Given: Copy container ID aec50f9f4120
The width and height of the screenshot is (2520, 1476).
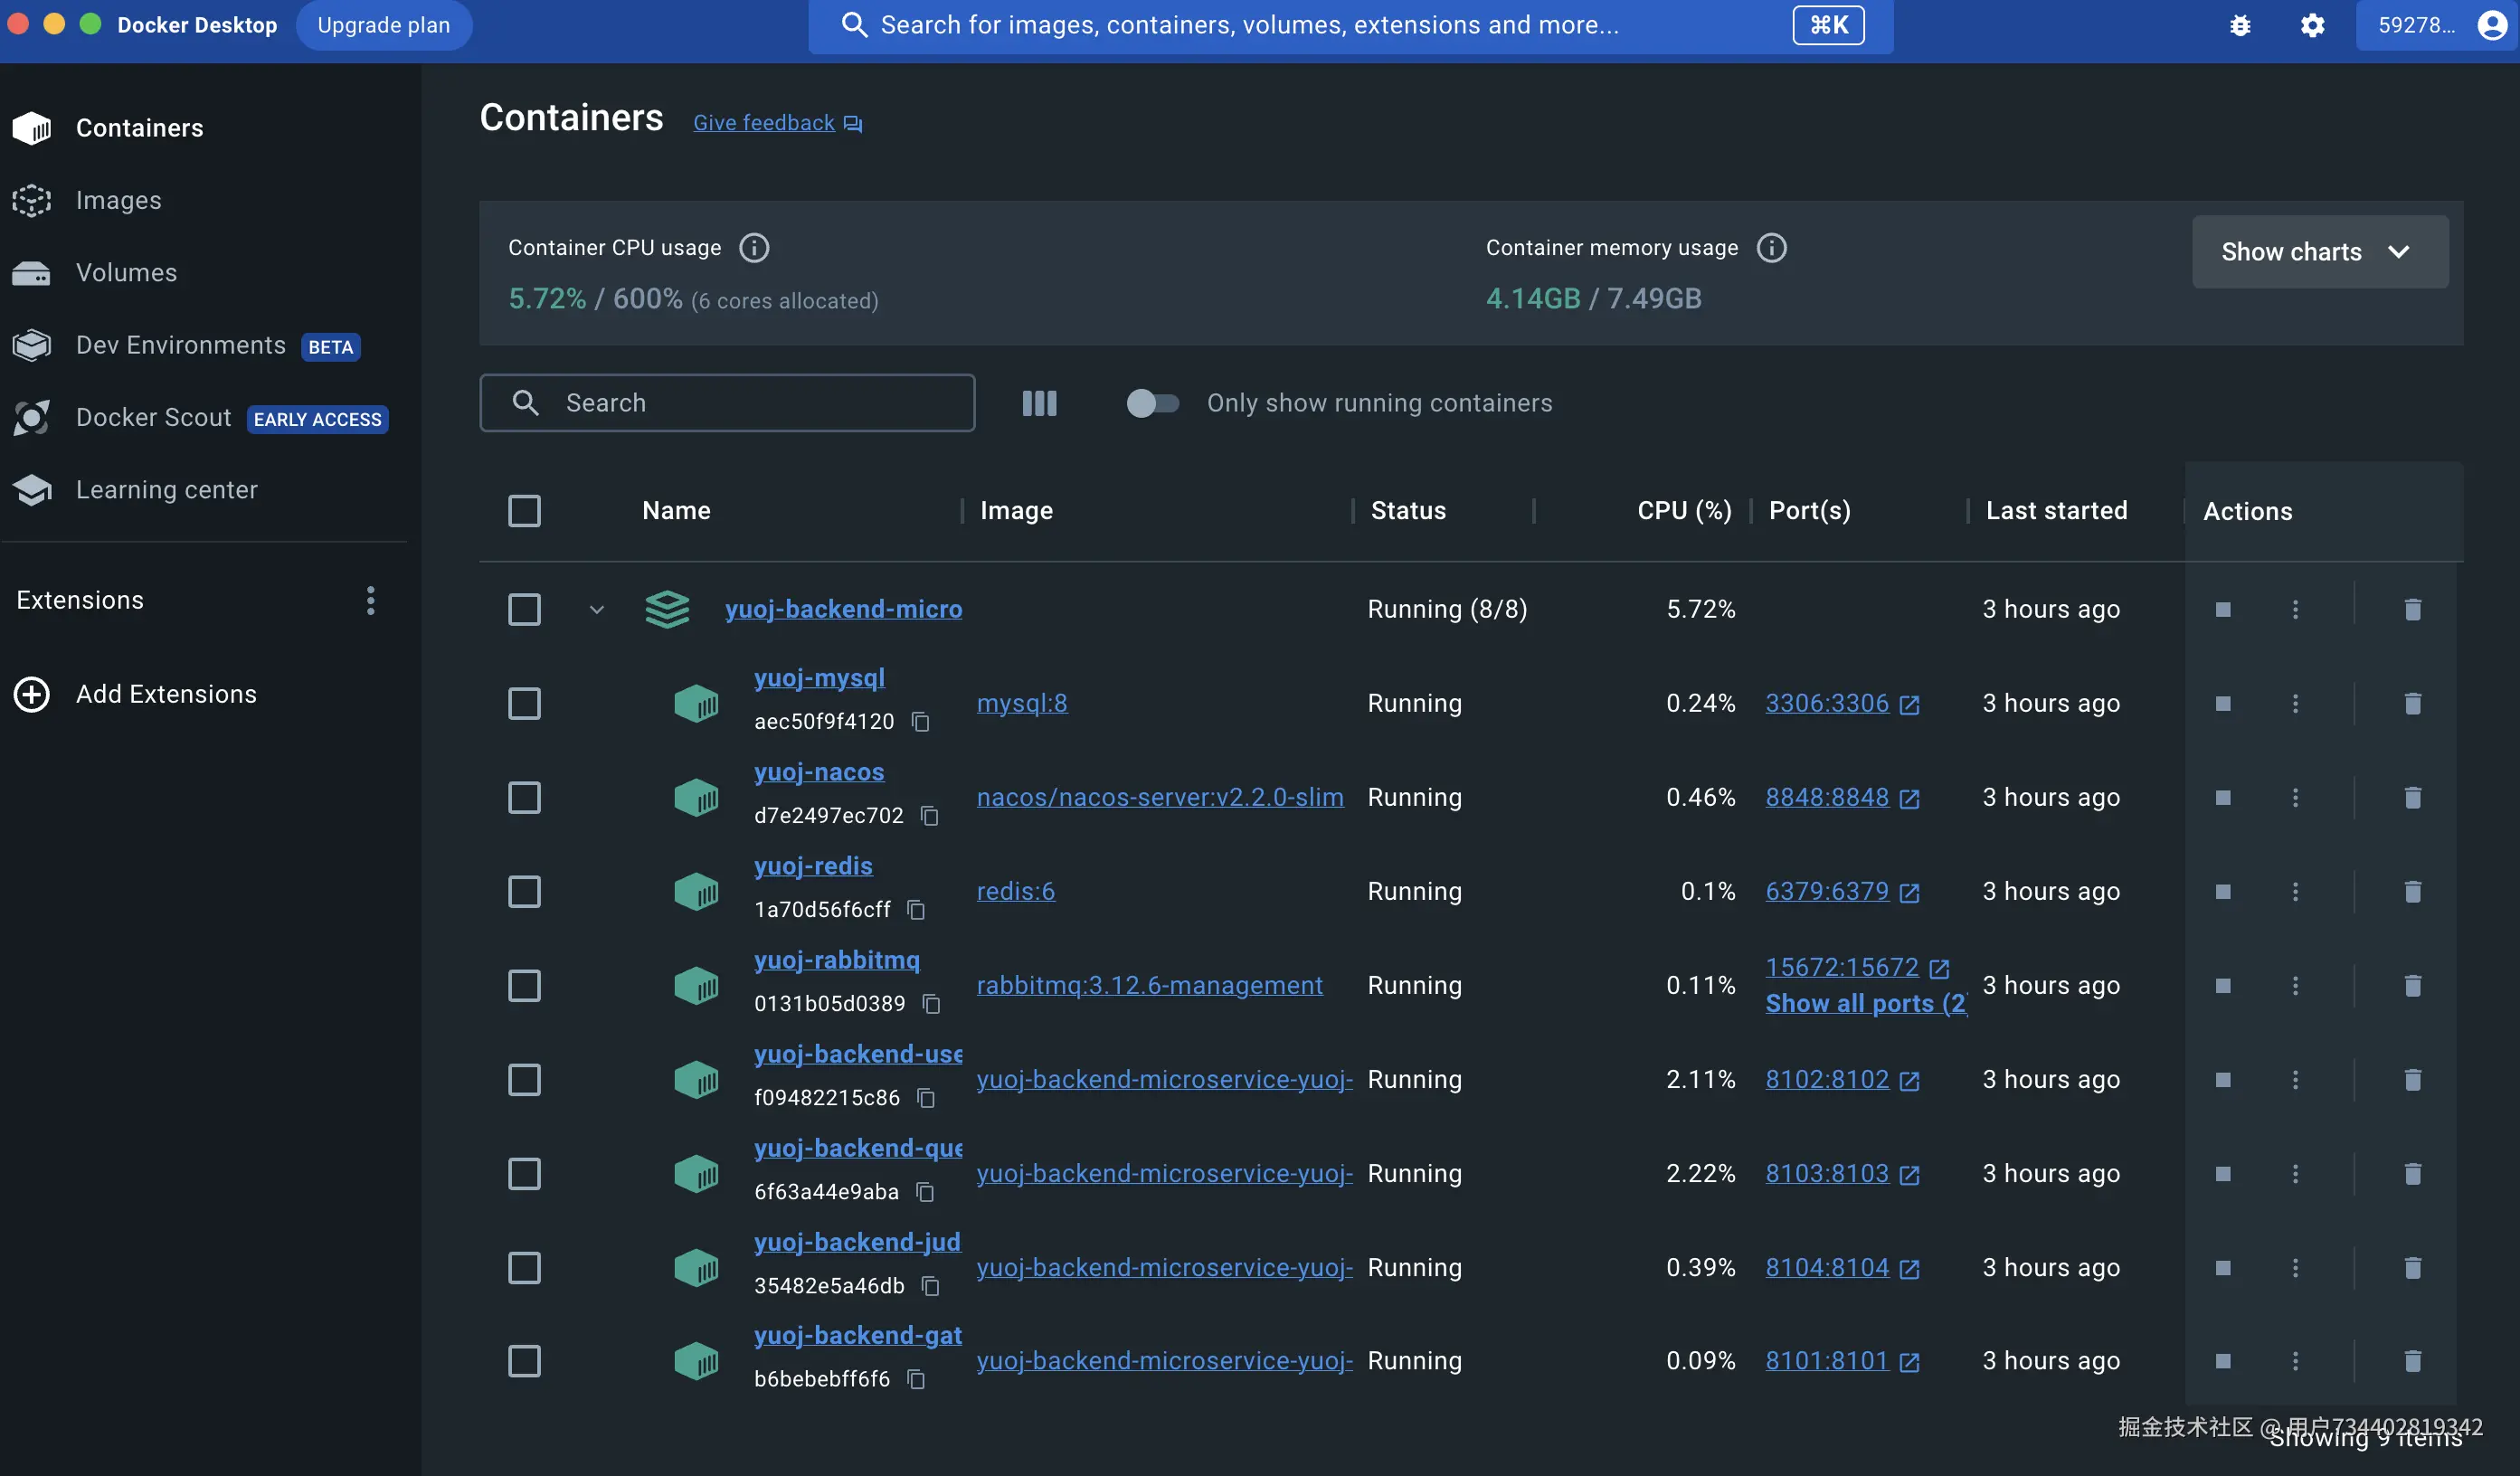Looking at the screenshot, I should 921,722.
